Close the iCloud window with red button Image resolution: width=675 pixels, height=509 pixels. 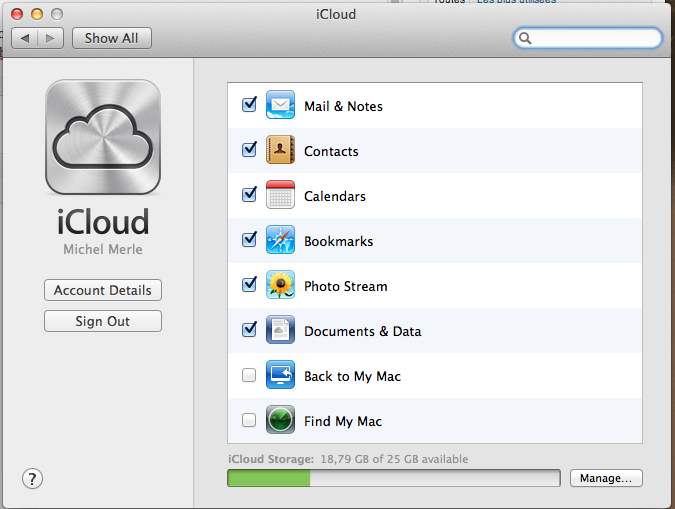tap(17, 14)
